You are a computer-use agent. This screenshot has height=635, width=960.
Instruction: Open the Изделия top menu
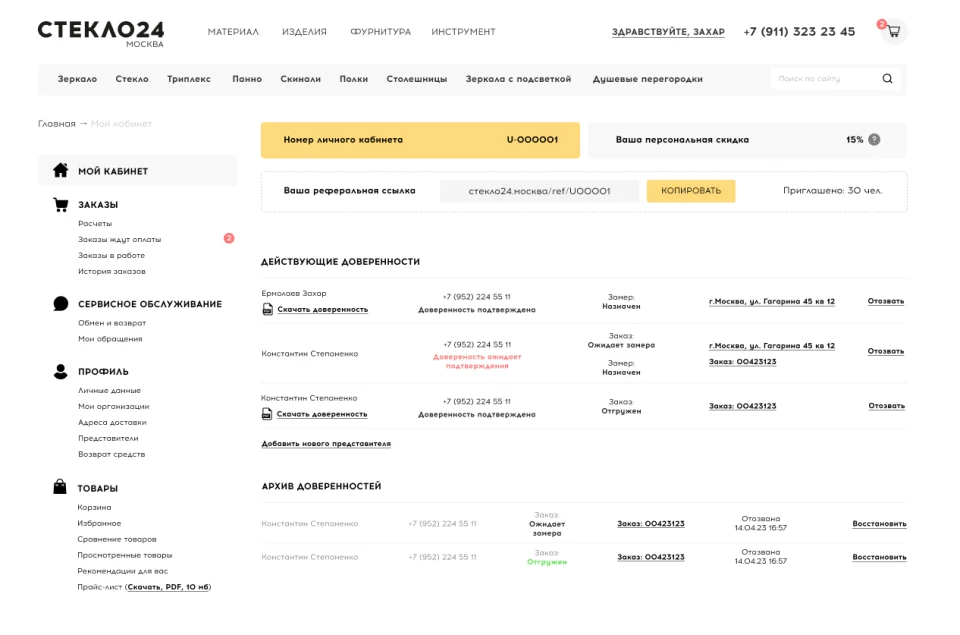pos(304,32)
